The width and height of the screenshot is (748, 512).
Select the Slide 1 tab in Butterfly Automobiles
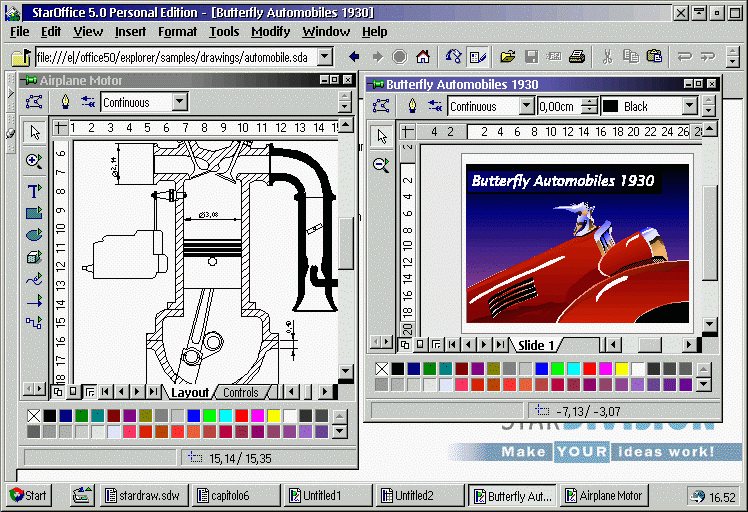pyautogui.click(x=536, y=345)
